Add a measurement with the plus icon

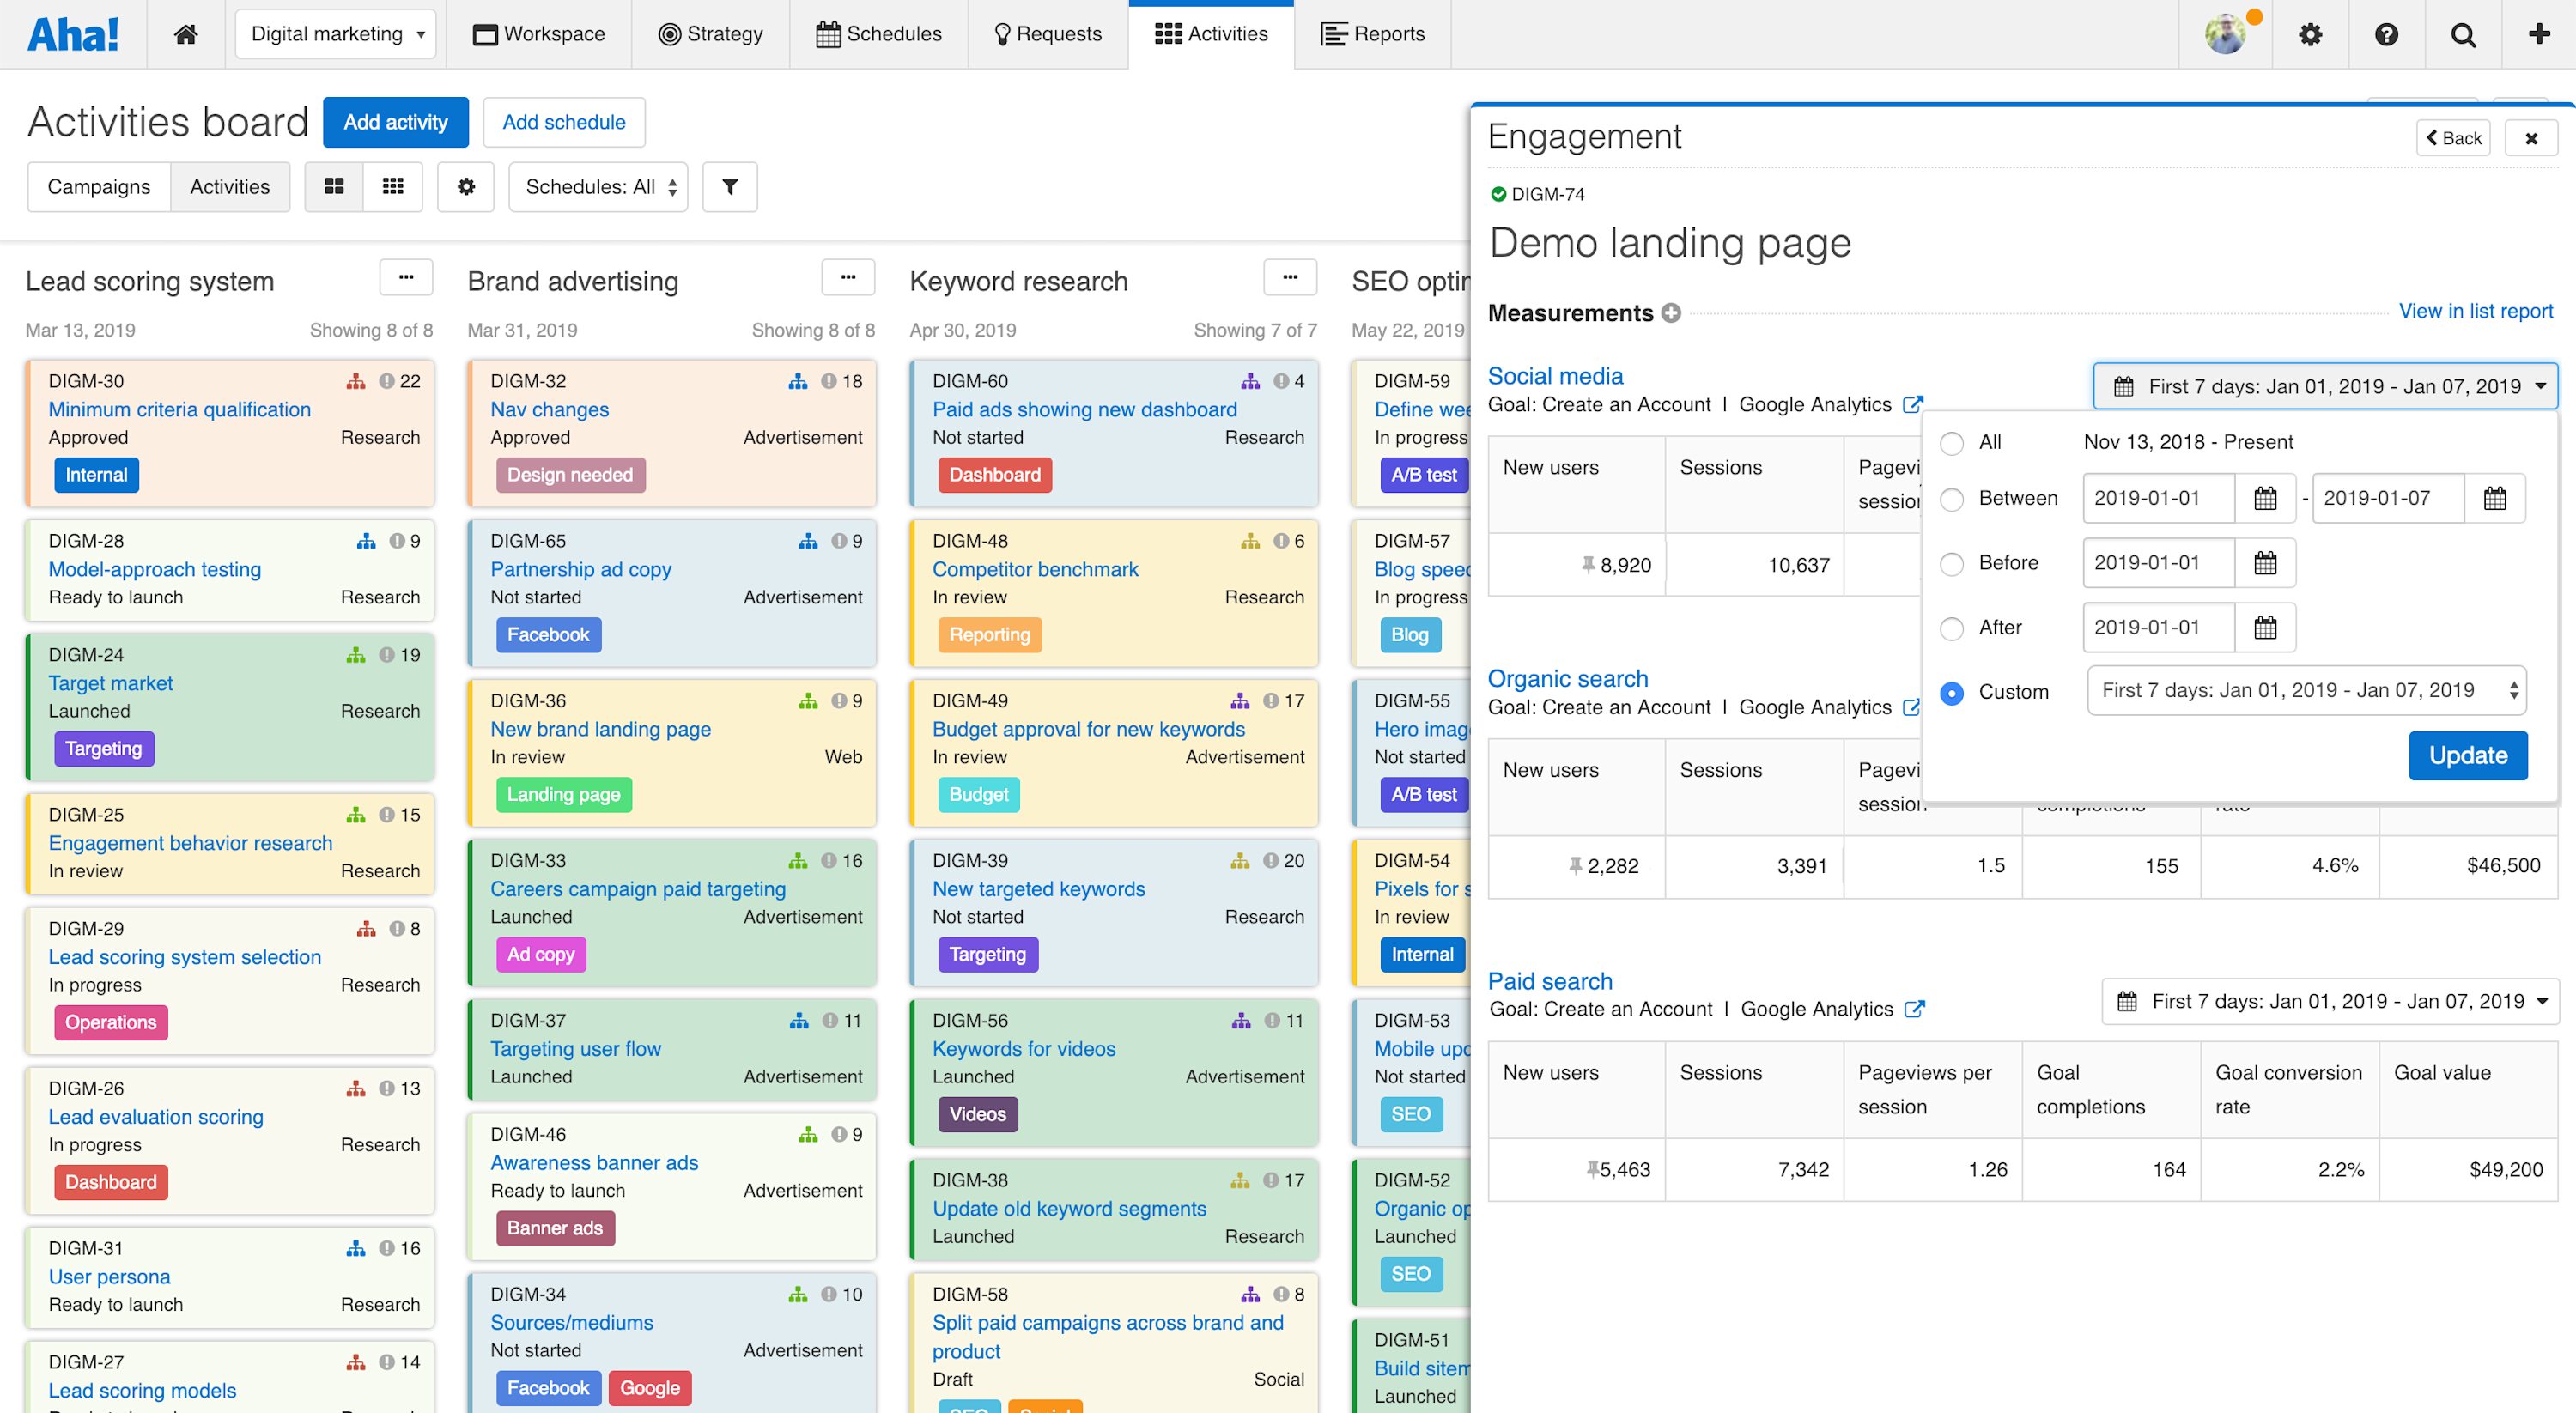(x=1672, y=312)
